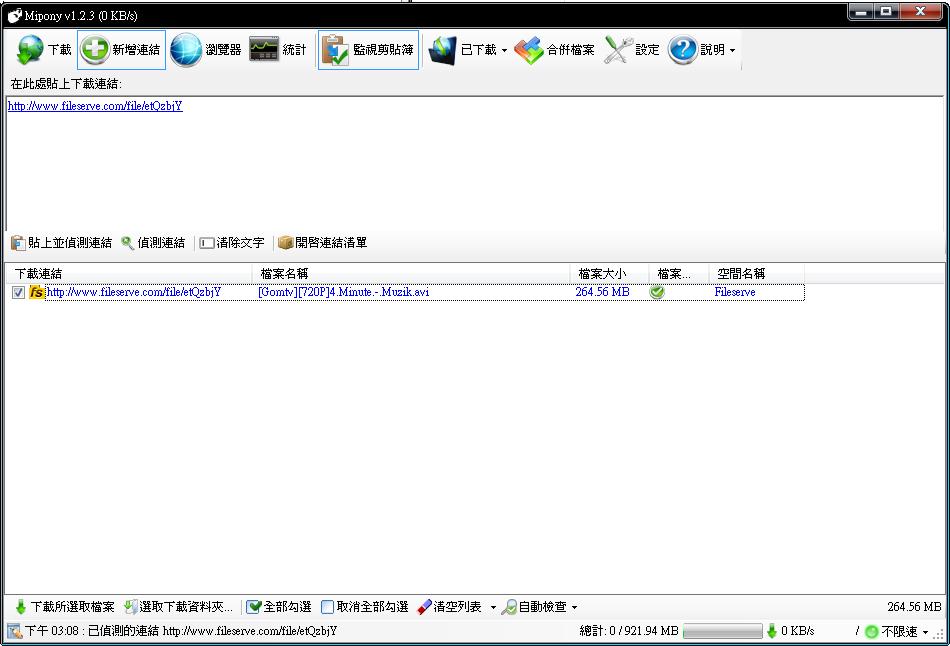Screen dimensions: 950x646
Task: Open the 統計 statistics monitor icon
Action: point(264,50)
